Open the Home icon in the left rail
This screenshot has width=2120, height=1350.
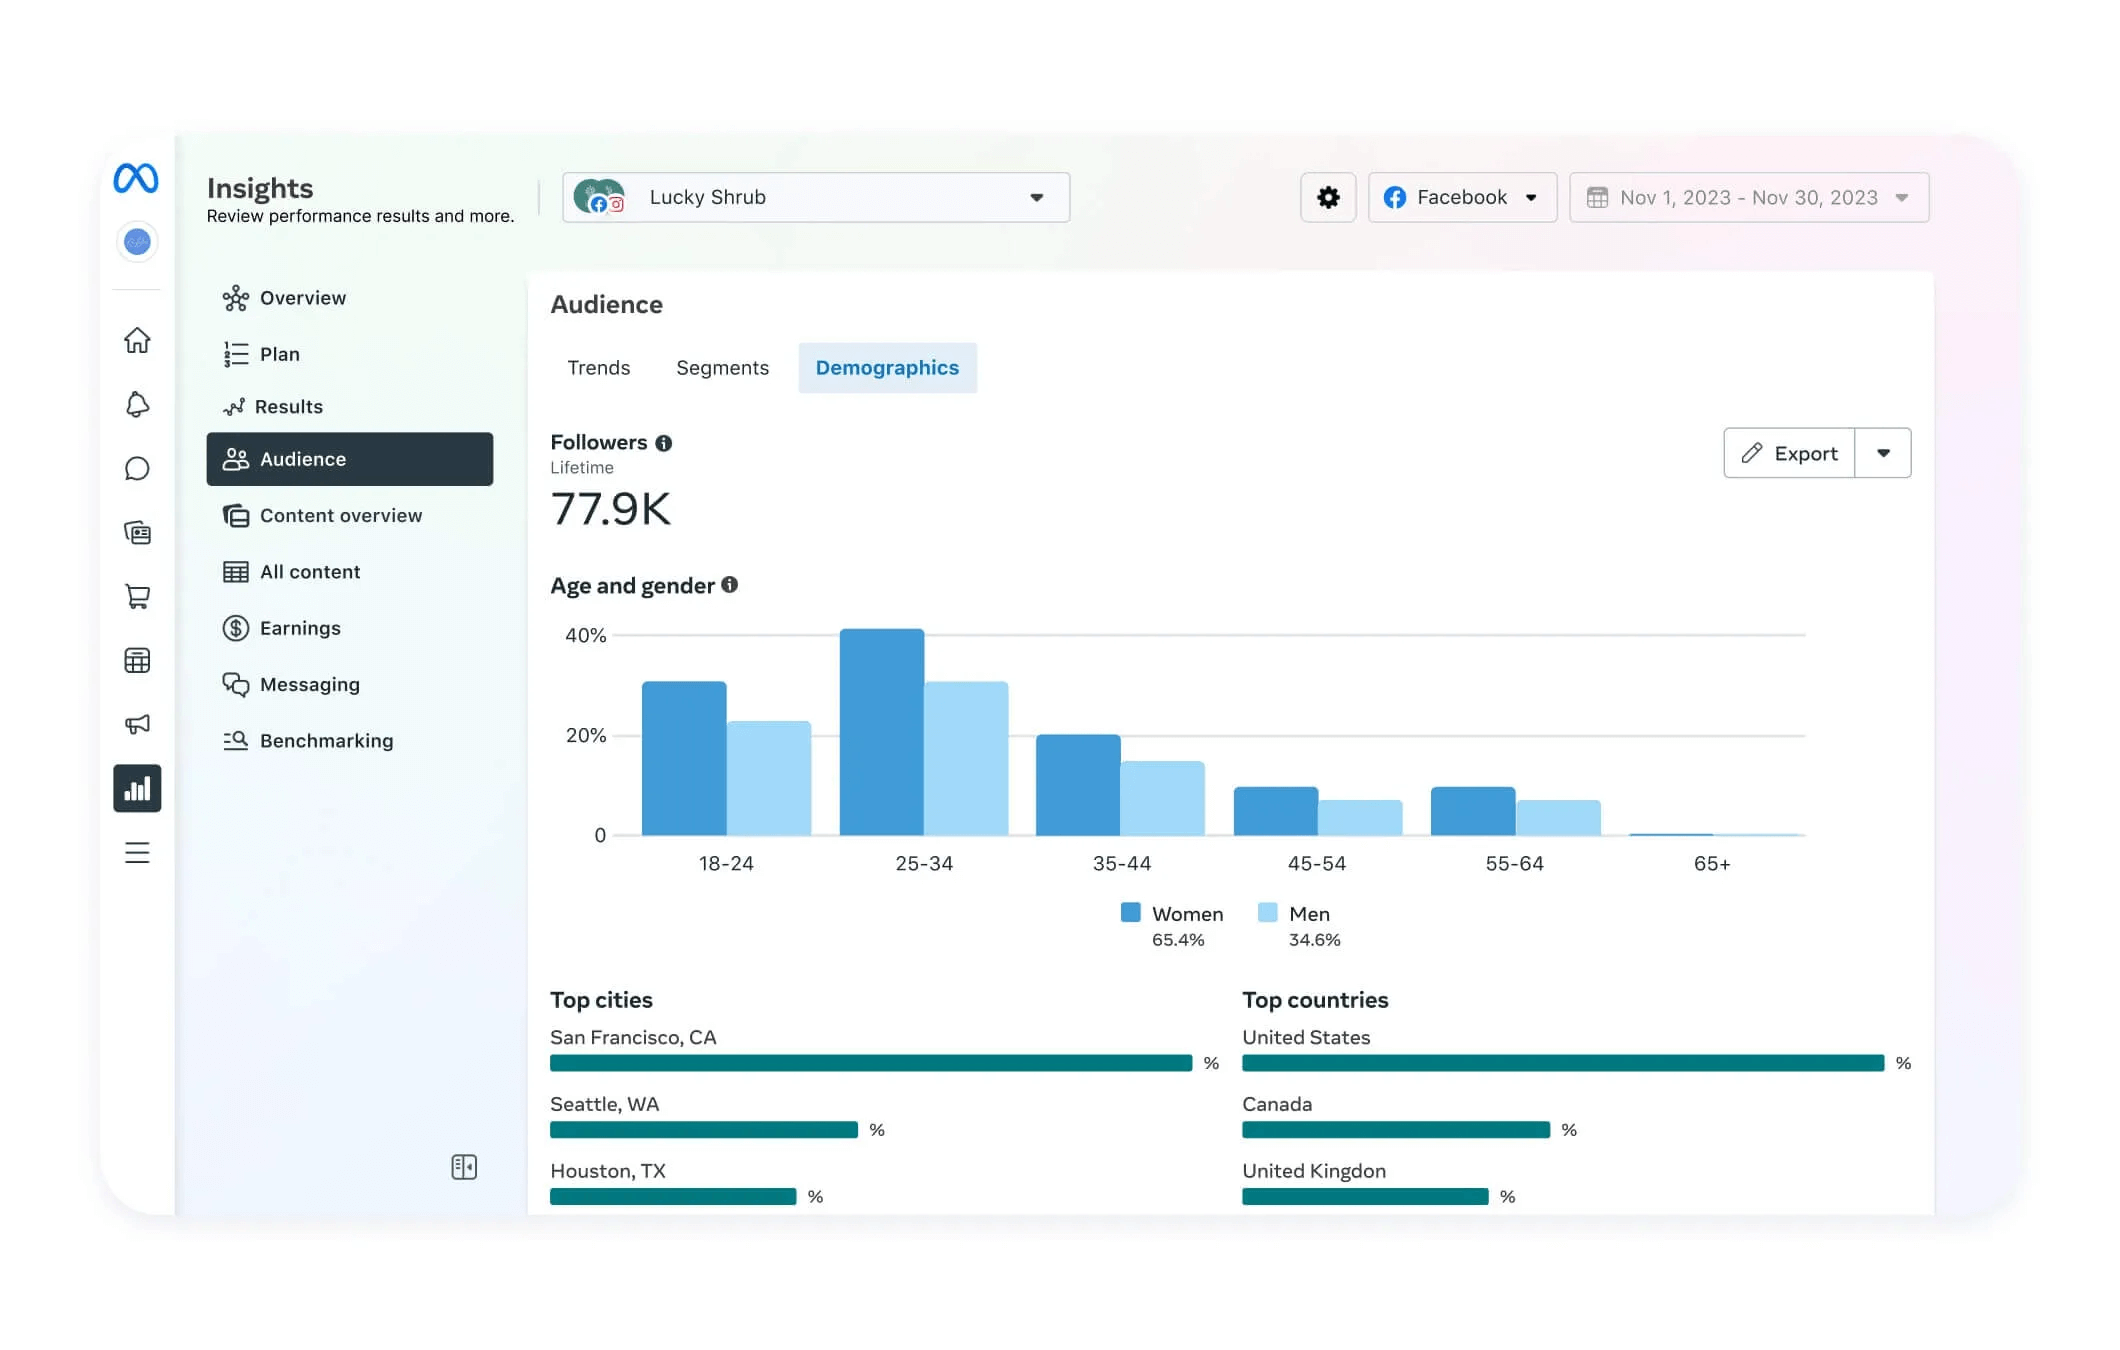(137, 341)
